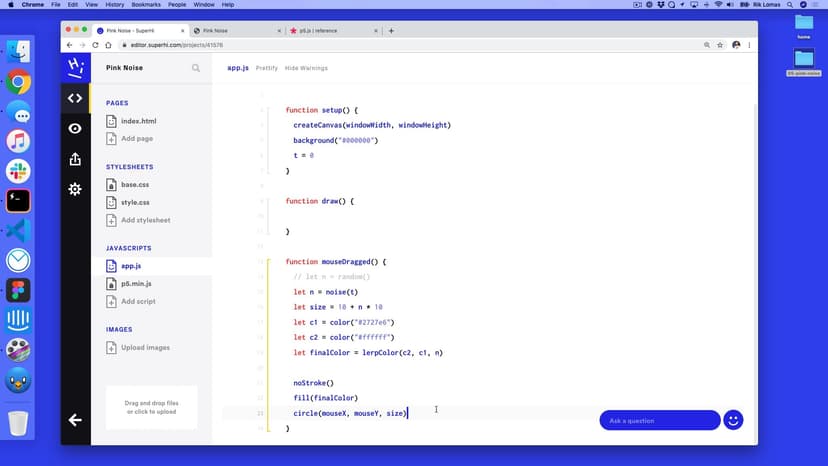The height and width of the screenshot is (466, 828).
Task: Select the p5.min.js script file
Action: (137, 284)
